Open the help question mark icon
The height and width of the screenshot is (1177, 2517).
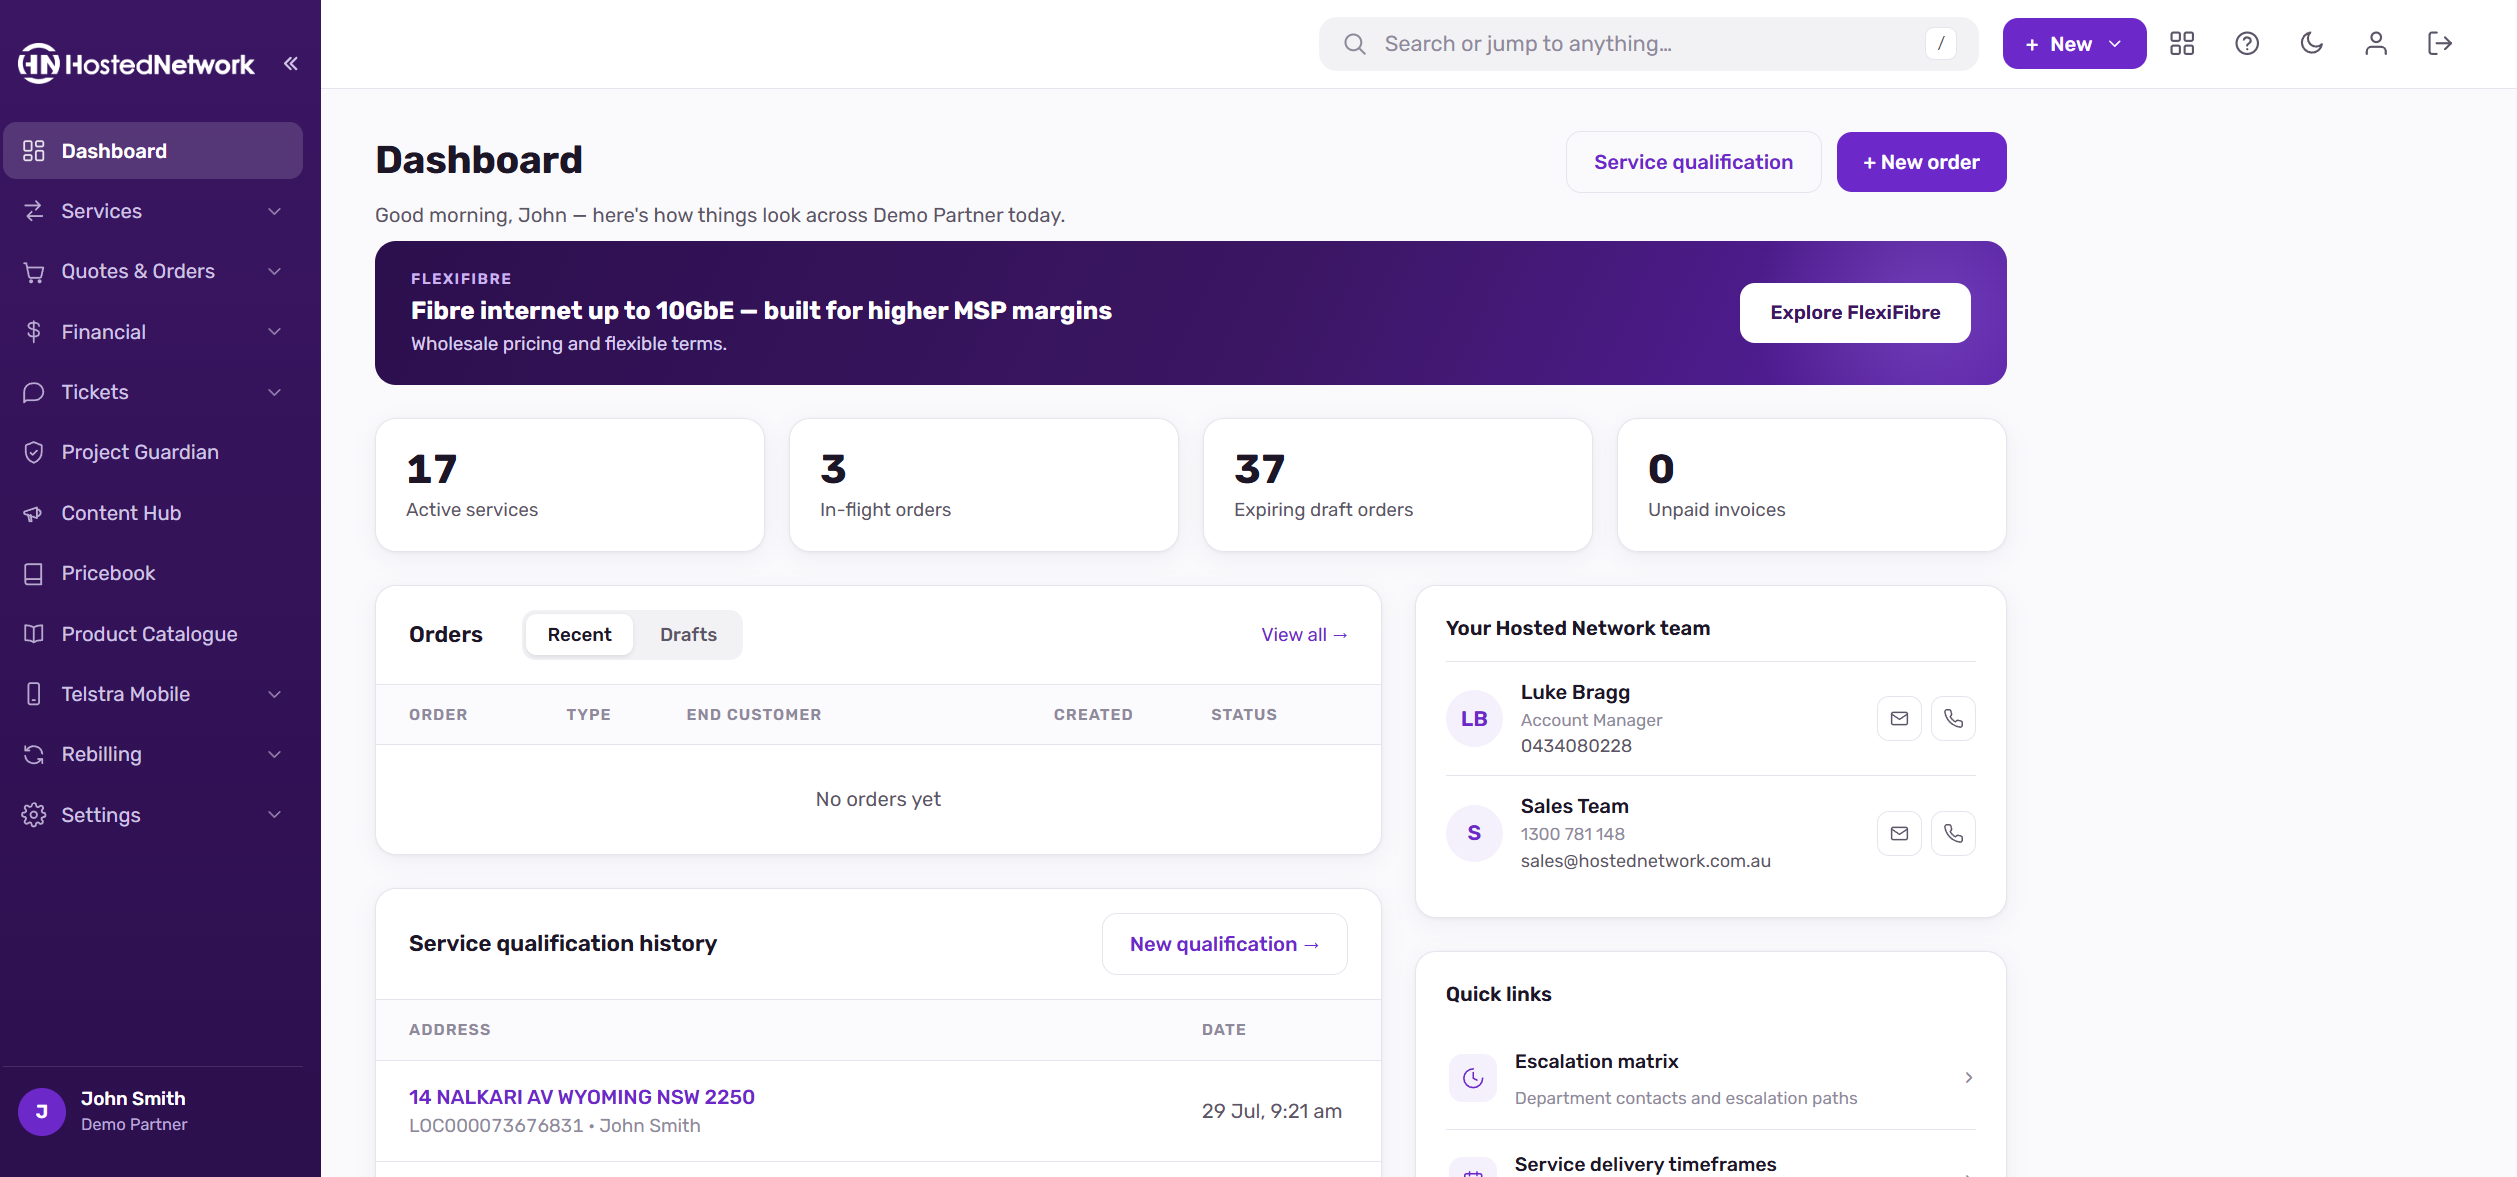(2247, 44)
